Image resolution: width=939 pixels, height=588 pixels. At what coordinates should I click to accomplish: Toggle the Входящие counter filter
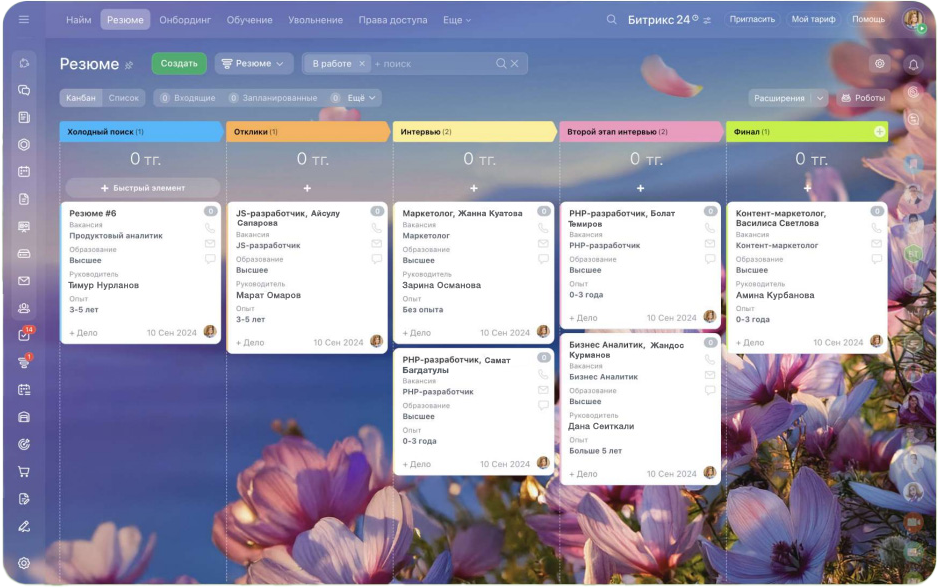[x=187, y=98]
